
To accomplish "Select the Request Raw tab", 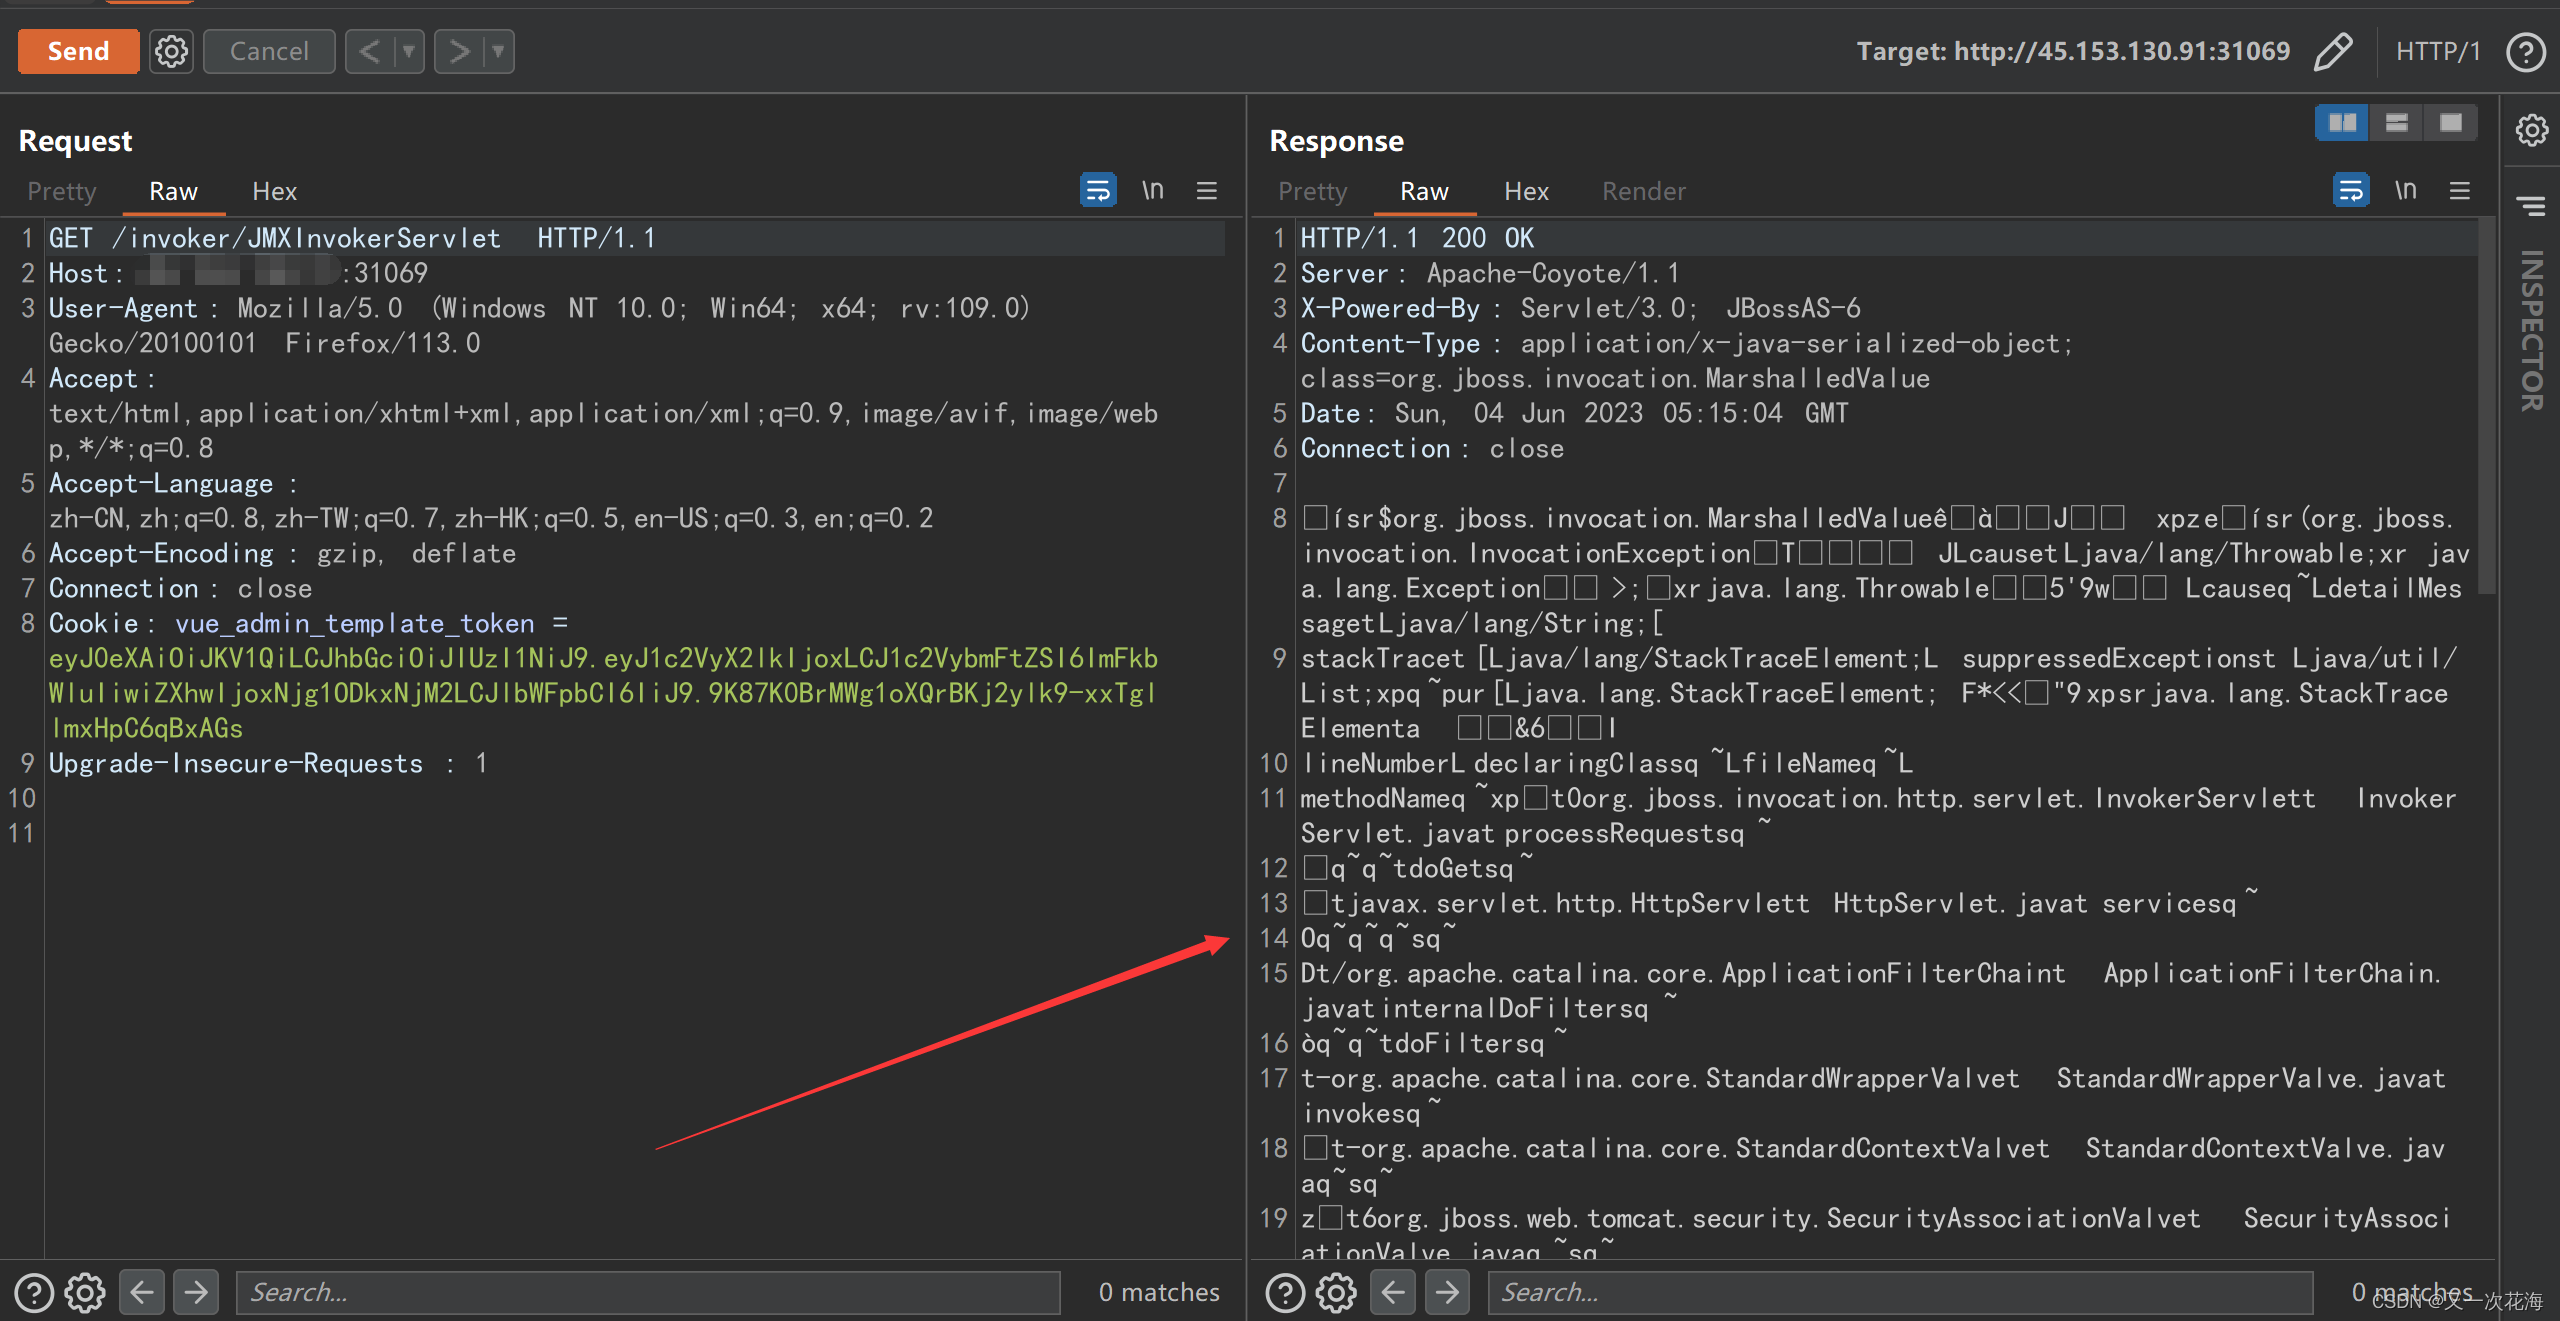I will click(x=173, y=191).
